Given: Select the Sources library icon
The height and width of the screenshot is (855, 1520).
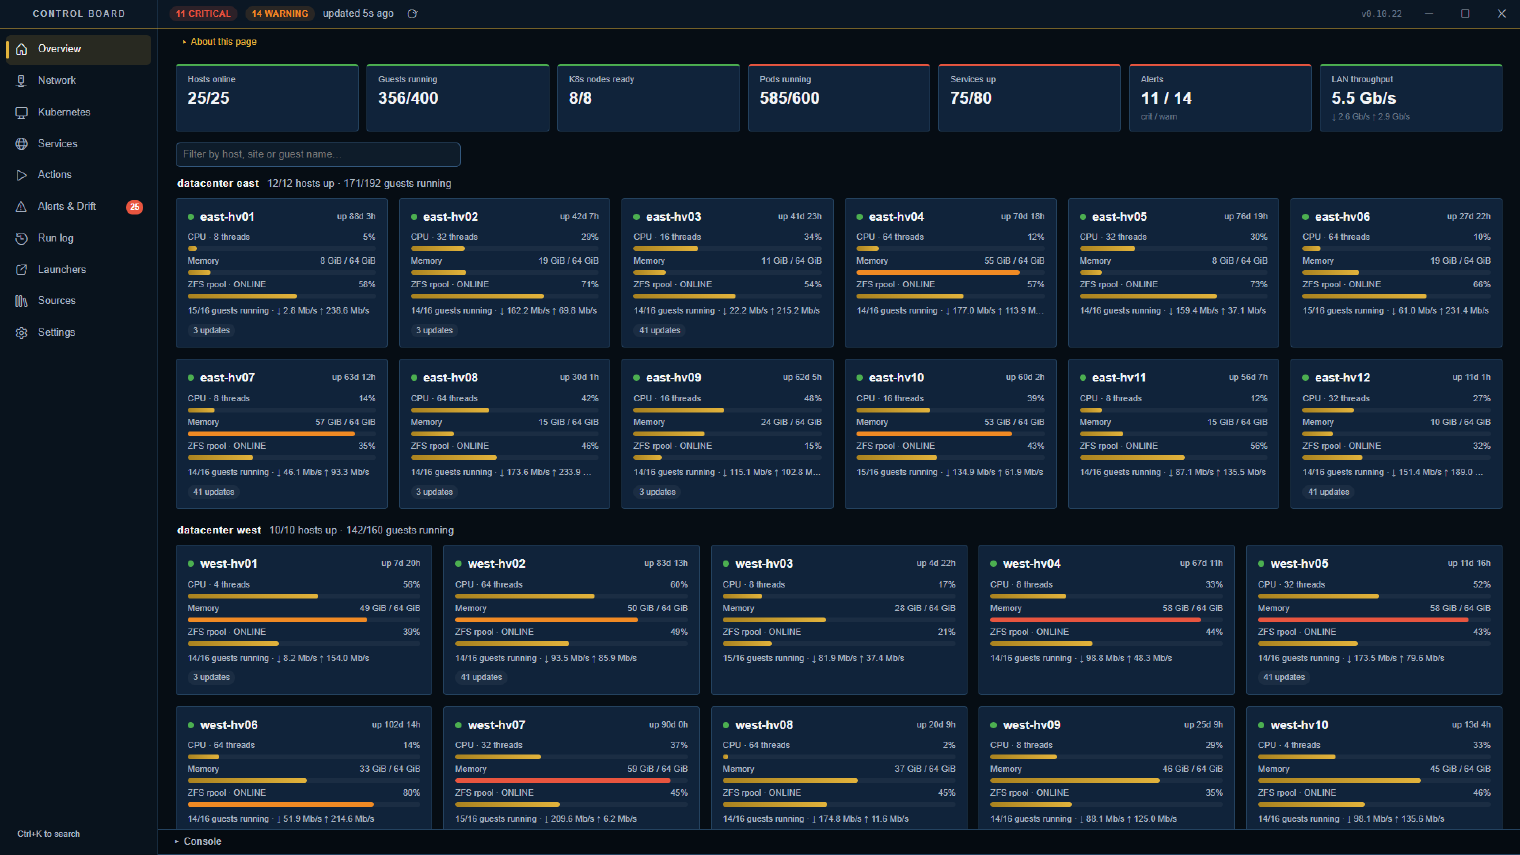Looking at the screenshot, I should [x=21, y=301].
